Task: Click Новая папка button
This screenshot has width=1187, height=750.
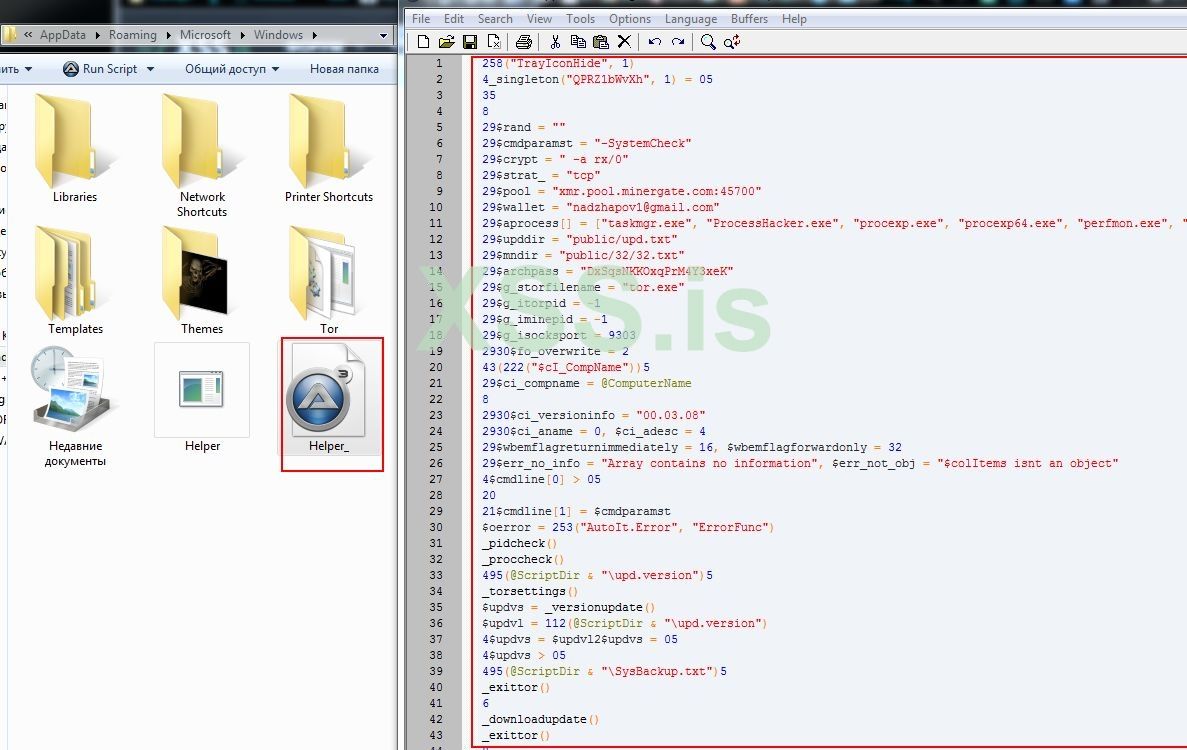Action: tap(344, 69)
